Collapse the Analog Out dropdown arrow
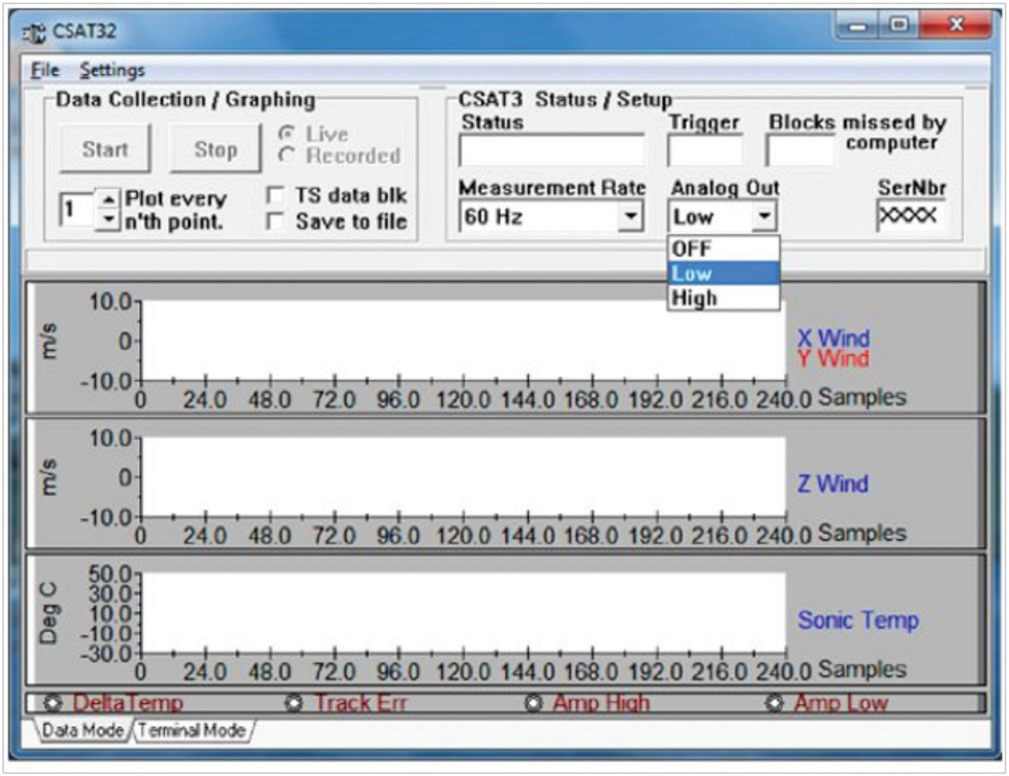1009x776 pixels. (x=764, y=216)
